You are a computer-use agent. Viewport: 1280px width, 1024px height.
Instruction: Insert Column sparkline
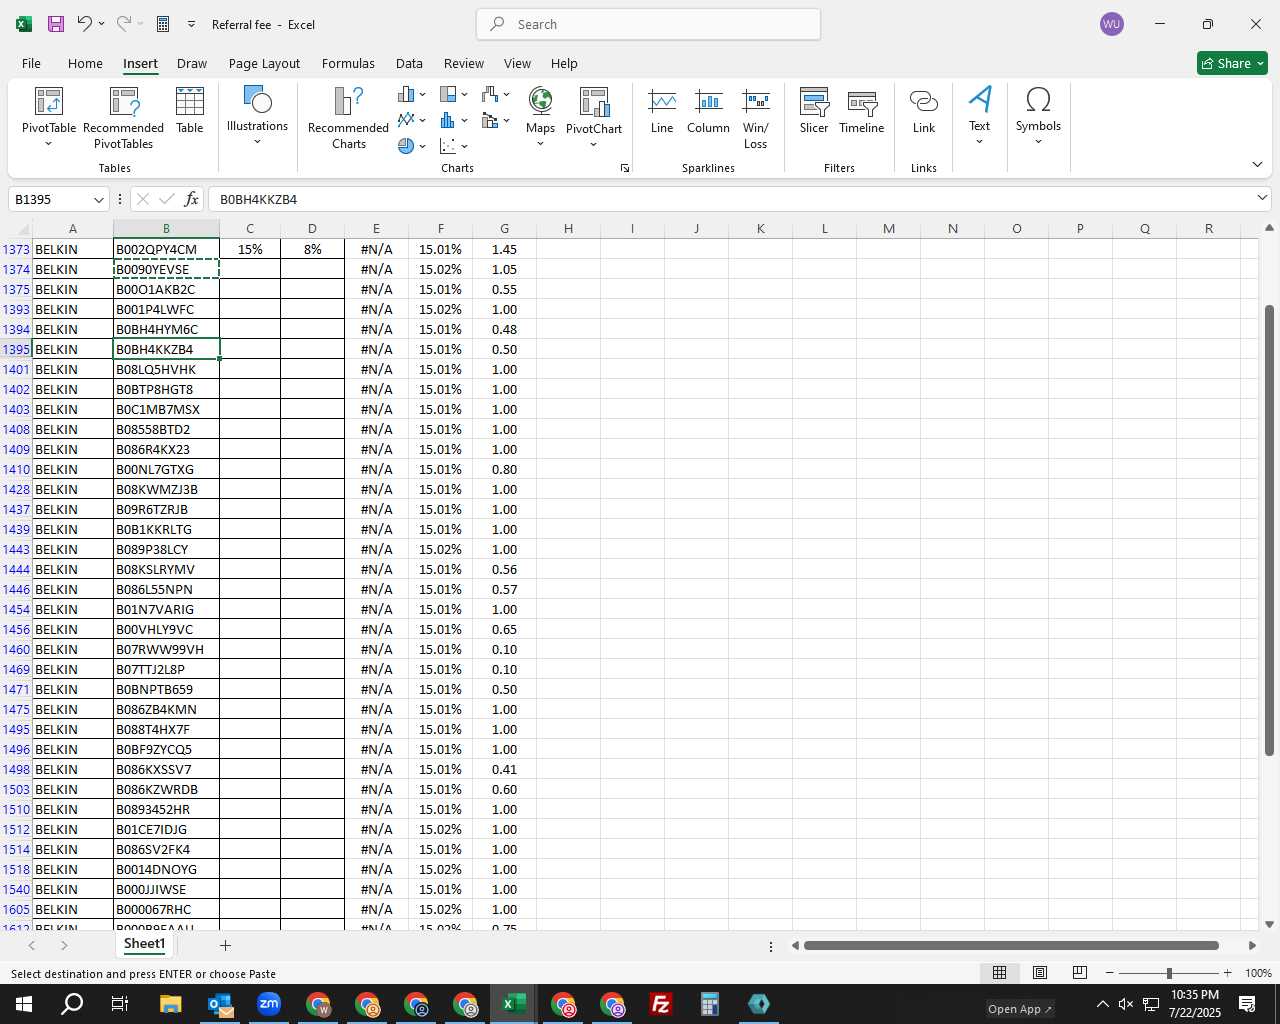pos(708,111)
